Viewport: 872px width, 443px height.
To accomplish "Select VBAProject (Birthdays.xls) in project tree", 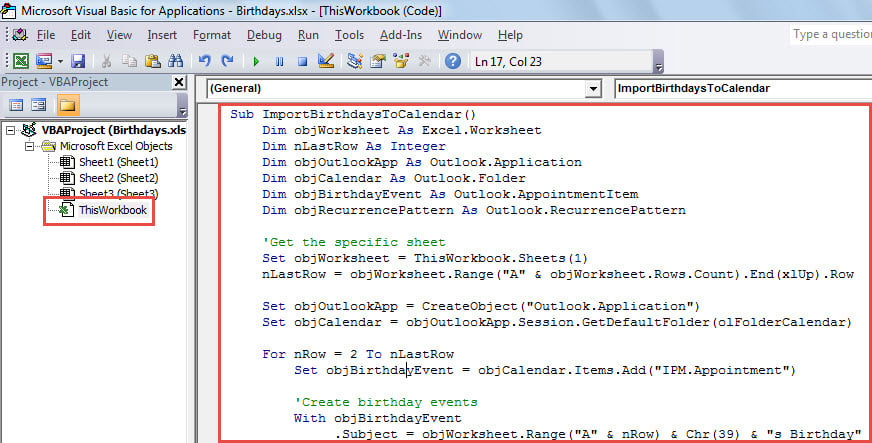I will click(113, 130).
